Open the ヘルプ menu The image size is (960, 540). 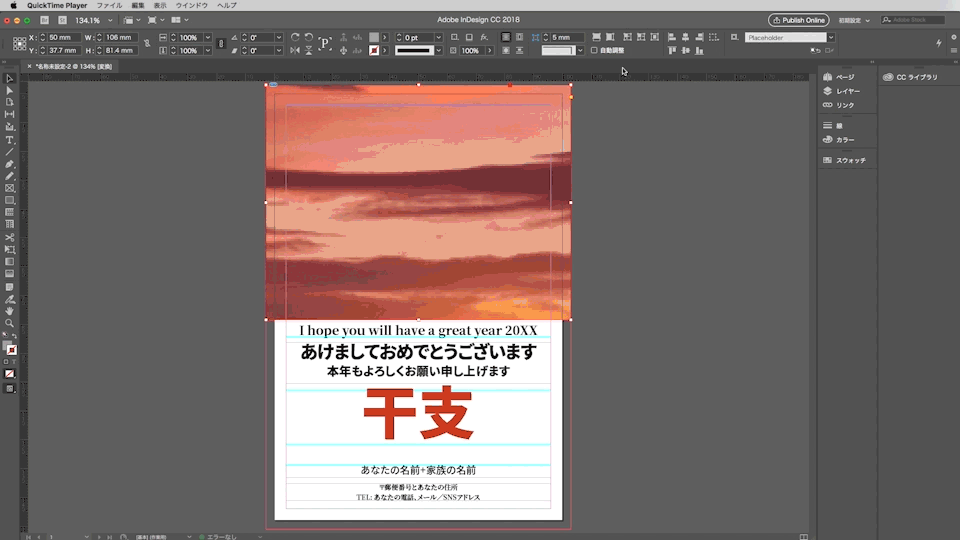tap(227, 5)
